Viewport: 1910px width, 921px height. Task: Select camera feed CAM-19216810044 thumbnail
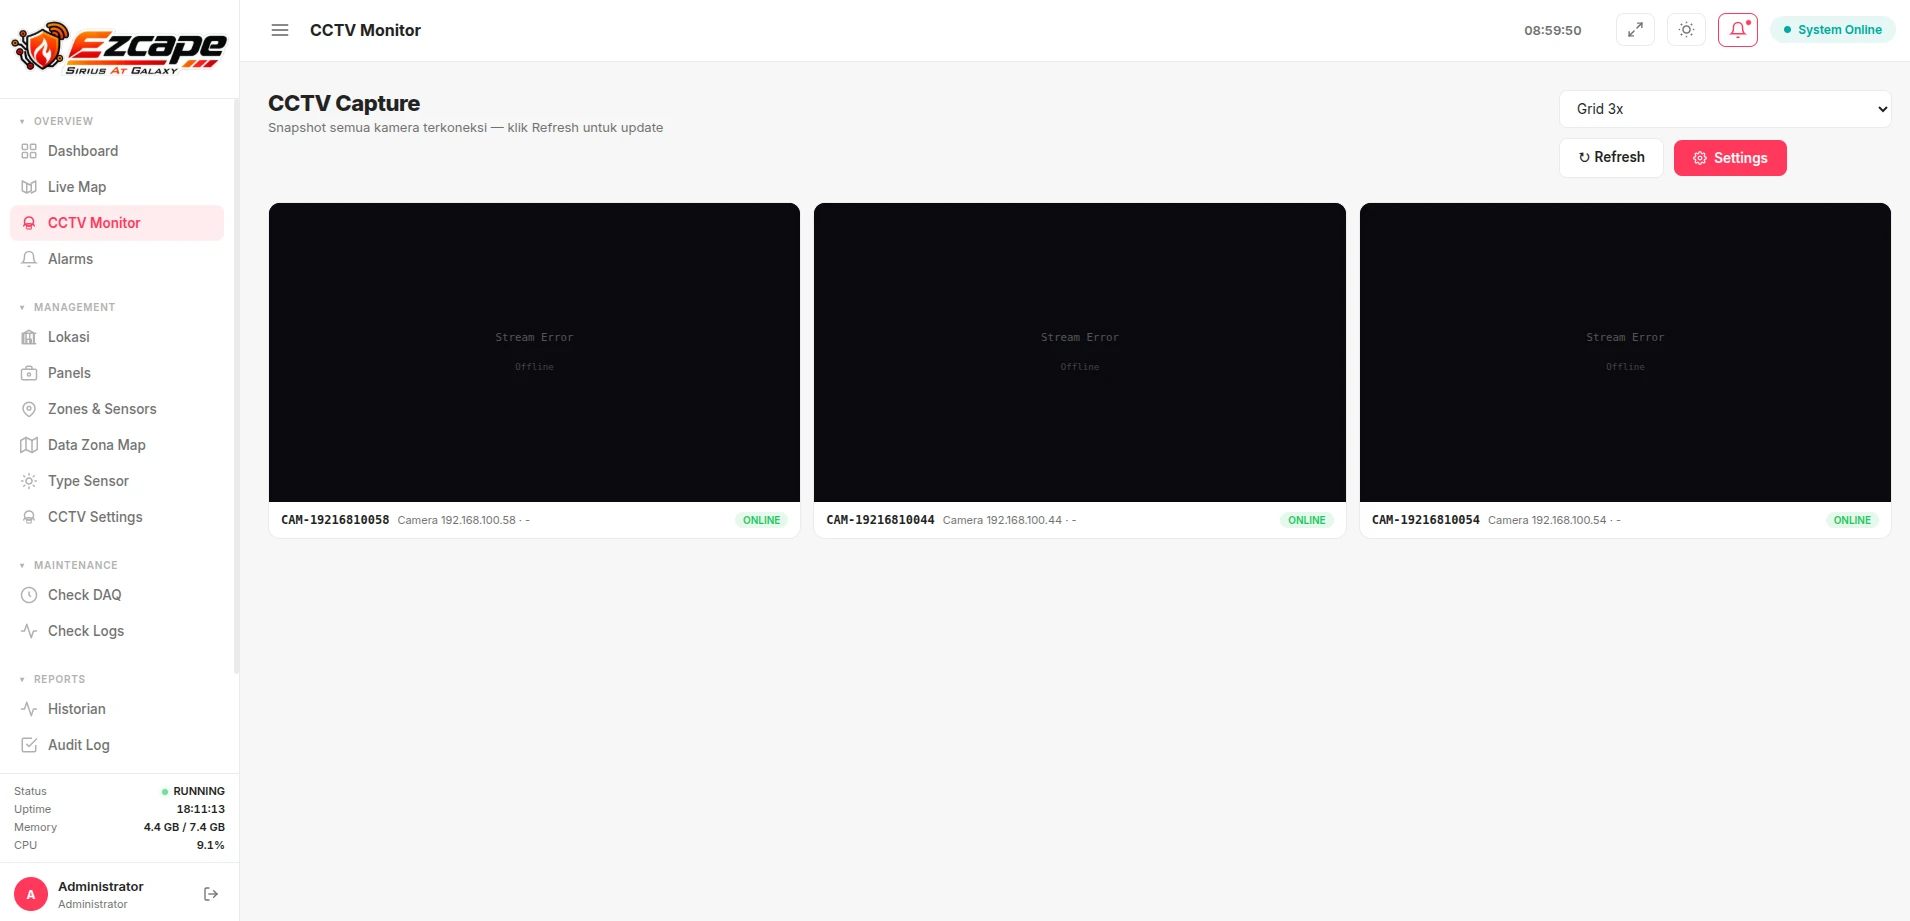[1080, 352]
